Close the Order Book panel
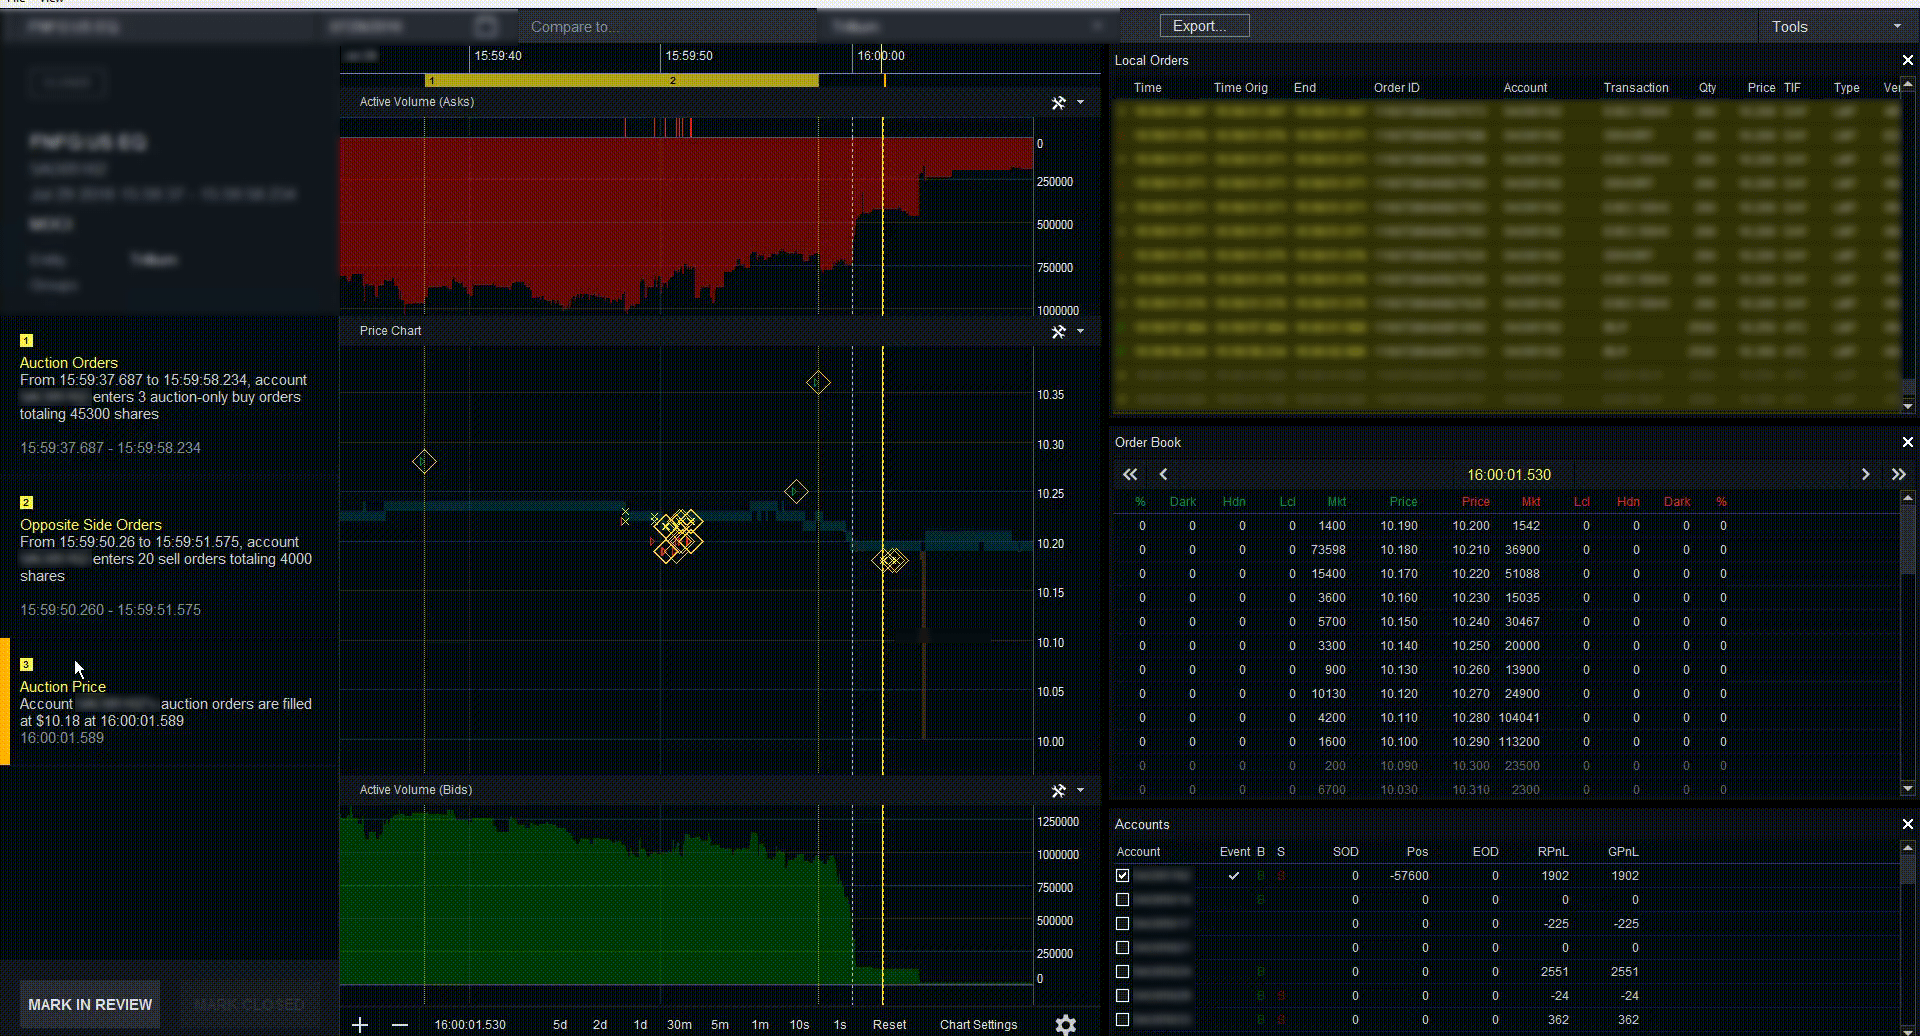 click(1907, 442)
